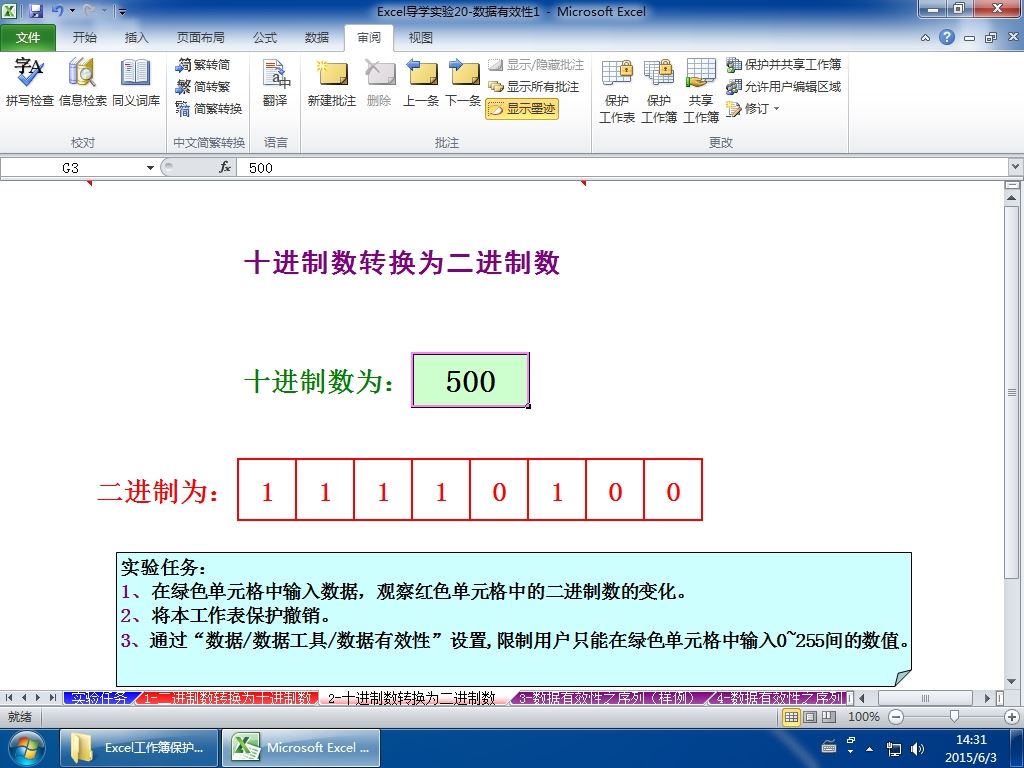This screenshot has width=1024, height=768.
Task: Switch to the 数据 (Data) tab
Action: (317, 38)
